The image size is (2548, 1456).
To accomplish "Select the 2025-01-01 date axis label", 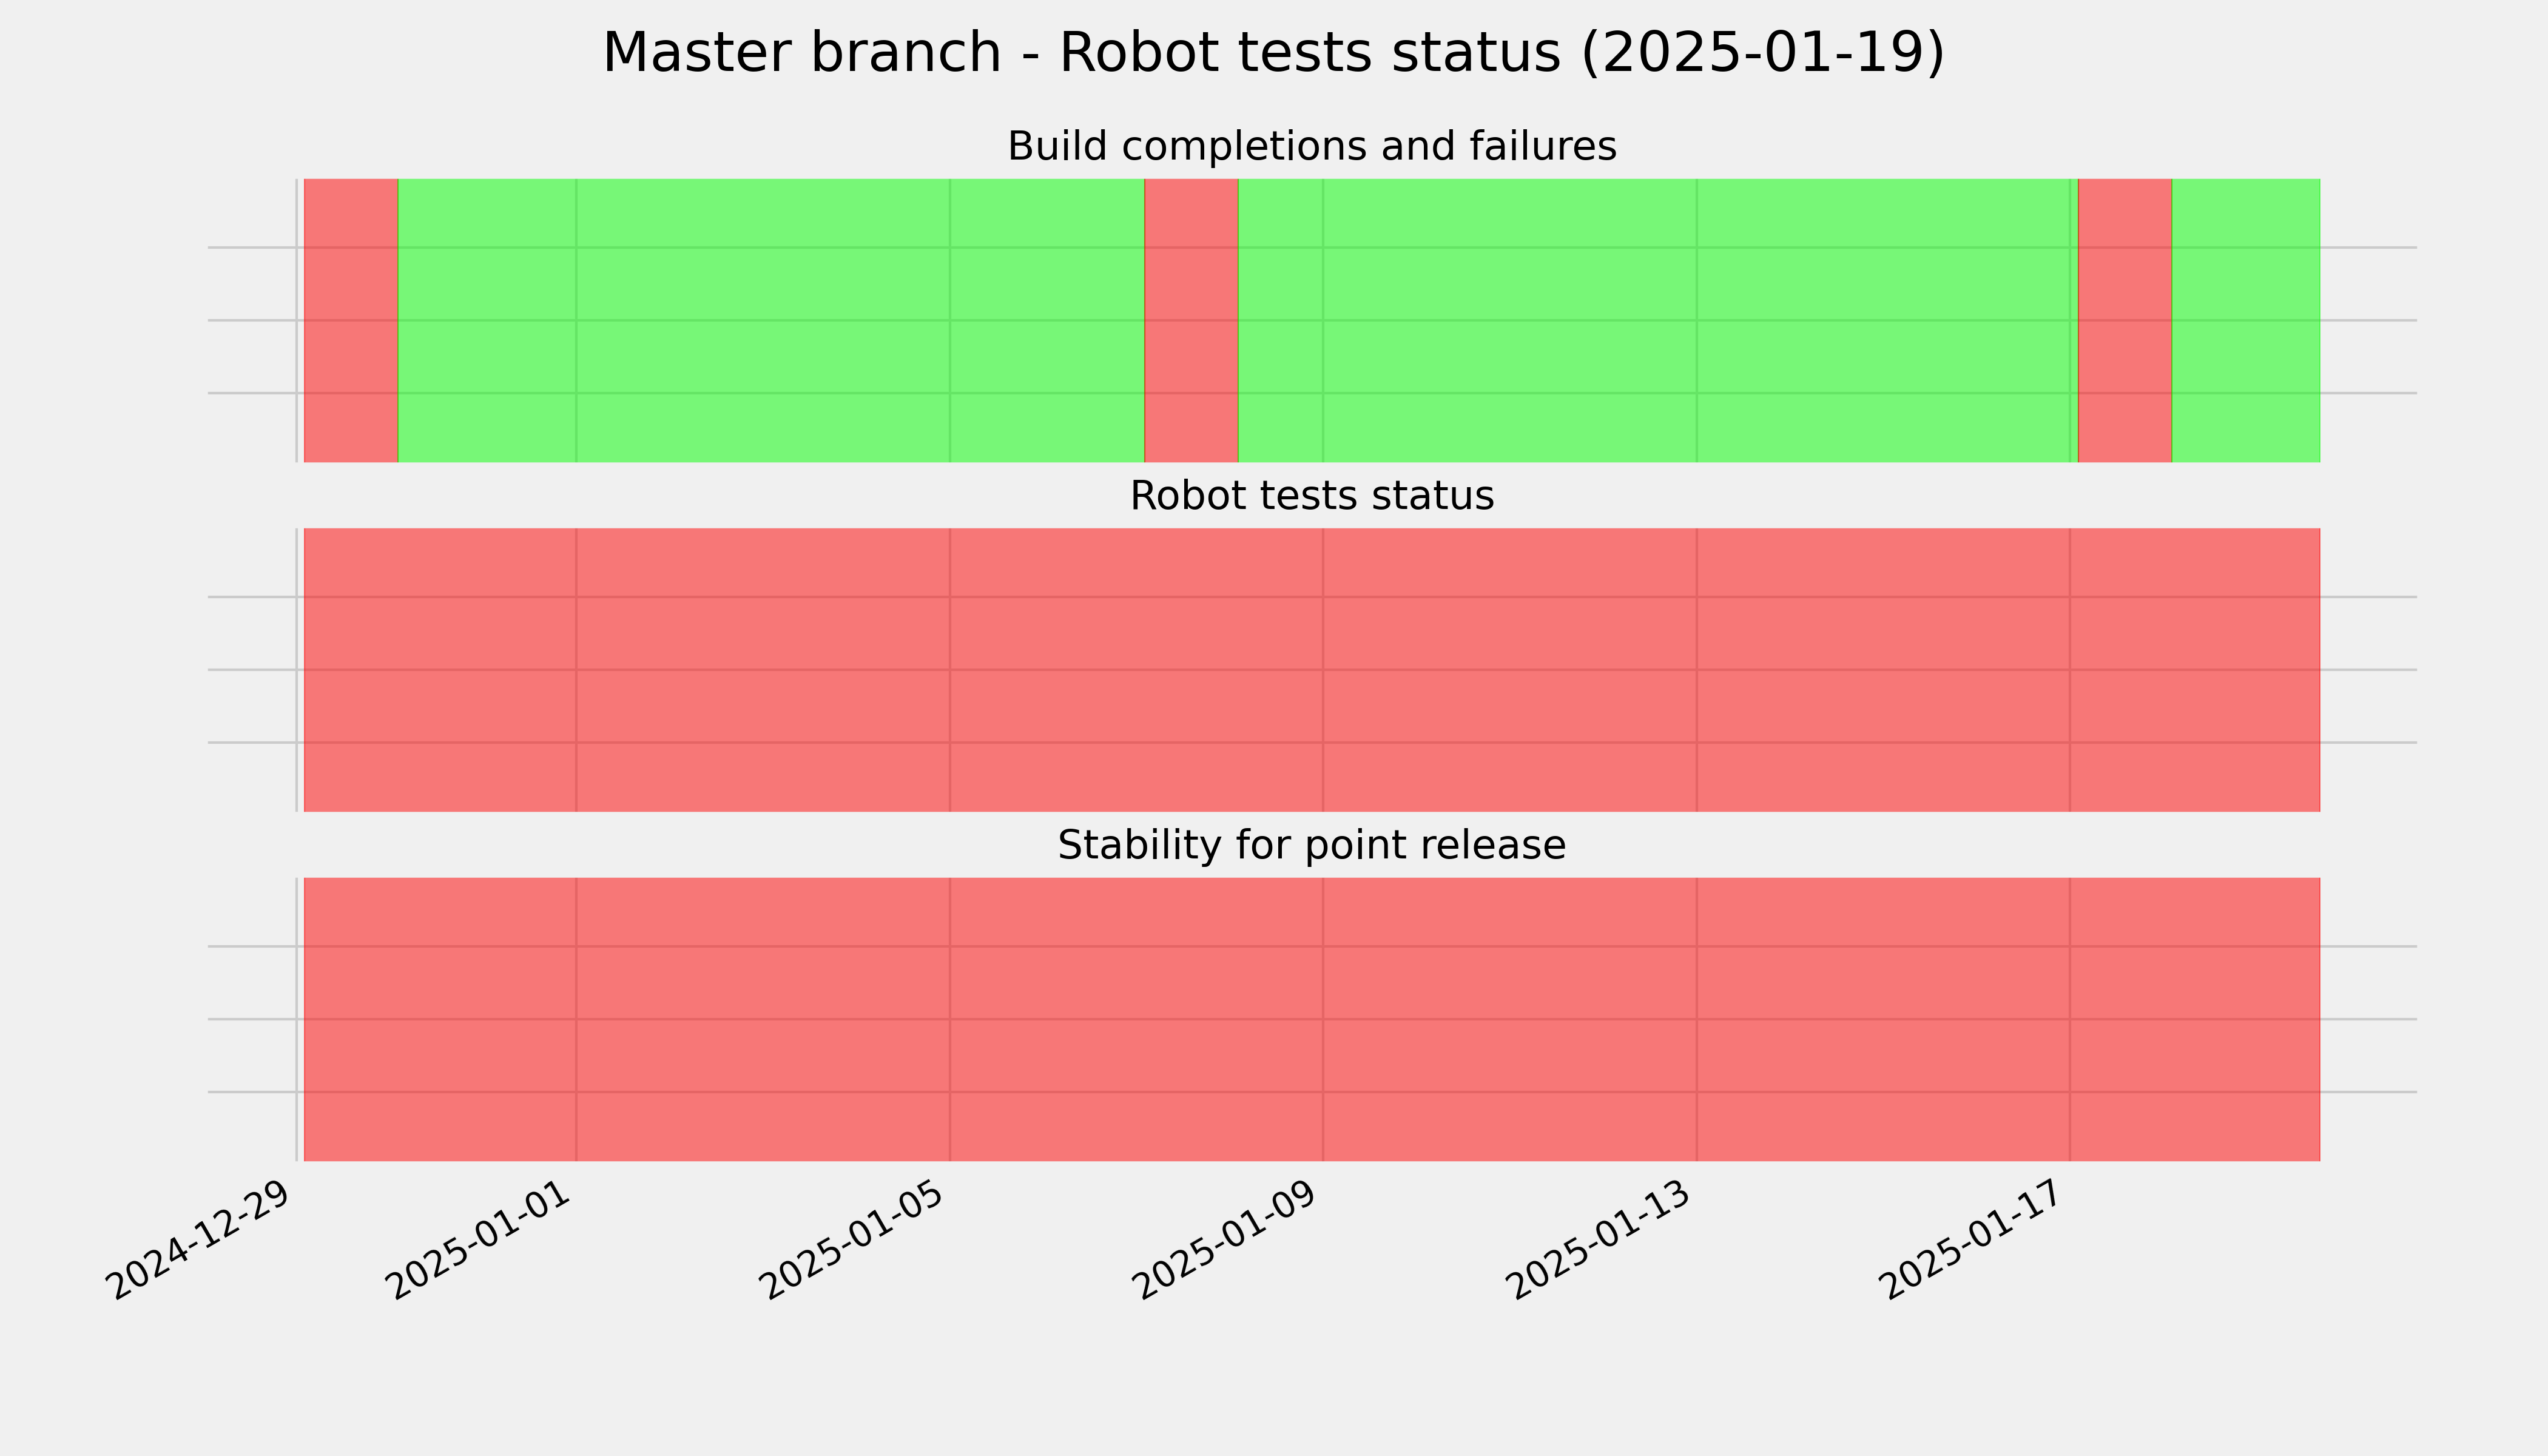I will 480,1240.
